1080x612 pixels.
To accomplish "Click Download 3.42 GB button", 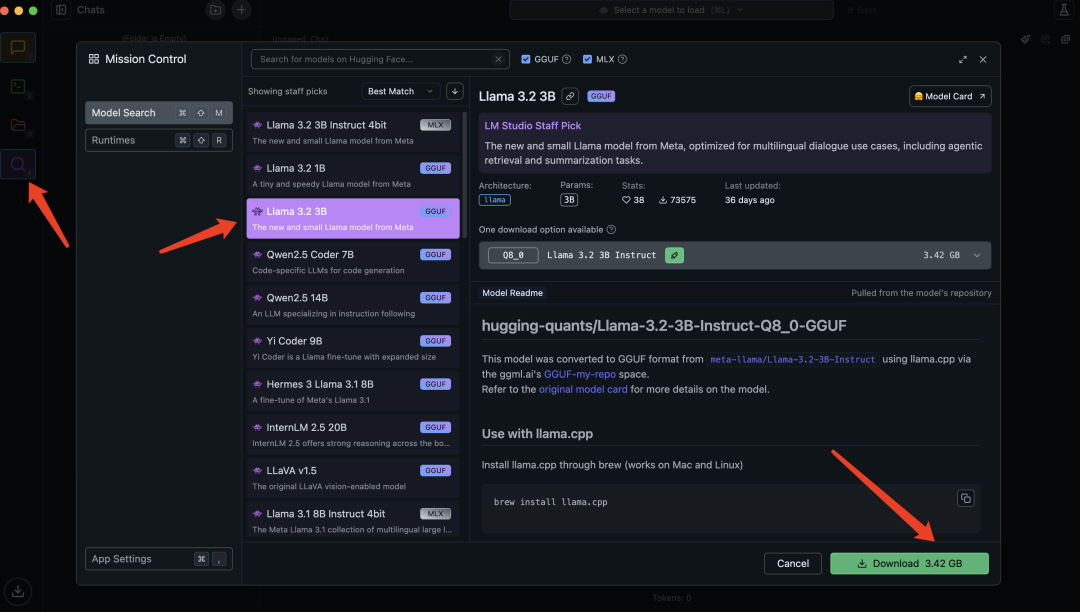I will pos(909,563).
